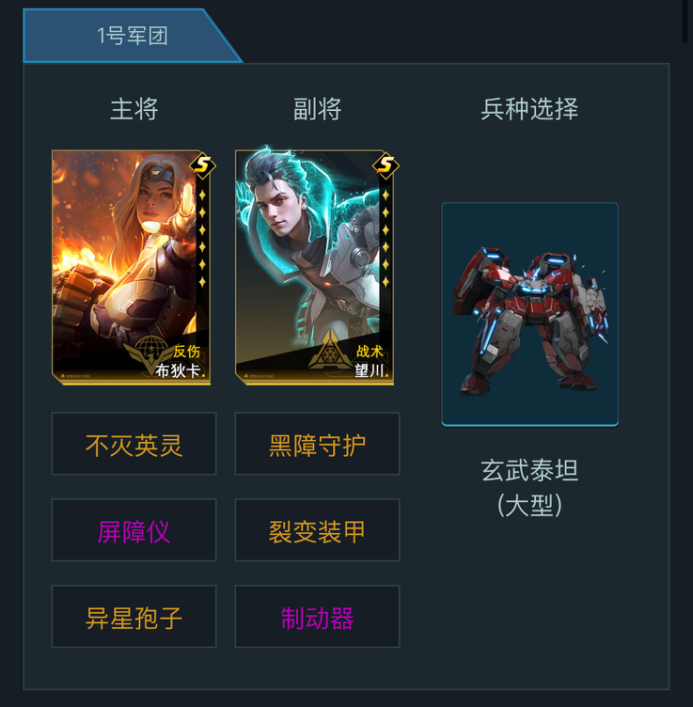Click the 不灭英灵 skill button
Image resolution: width=693 pixels, height=707 pixels.
pyautogui.click(x=134, y=444)
